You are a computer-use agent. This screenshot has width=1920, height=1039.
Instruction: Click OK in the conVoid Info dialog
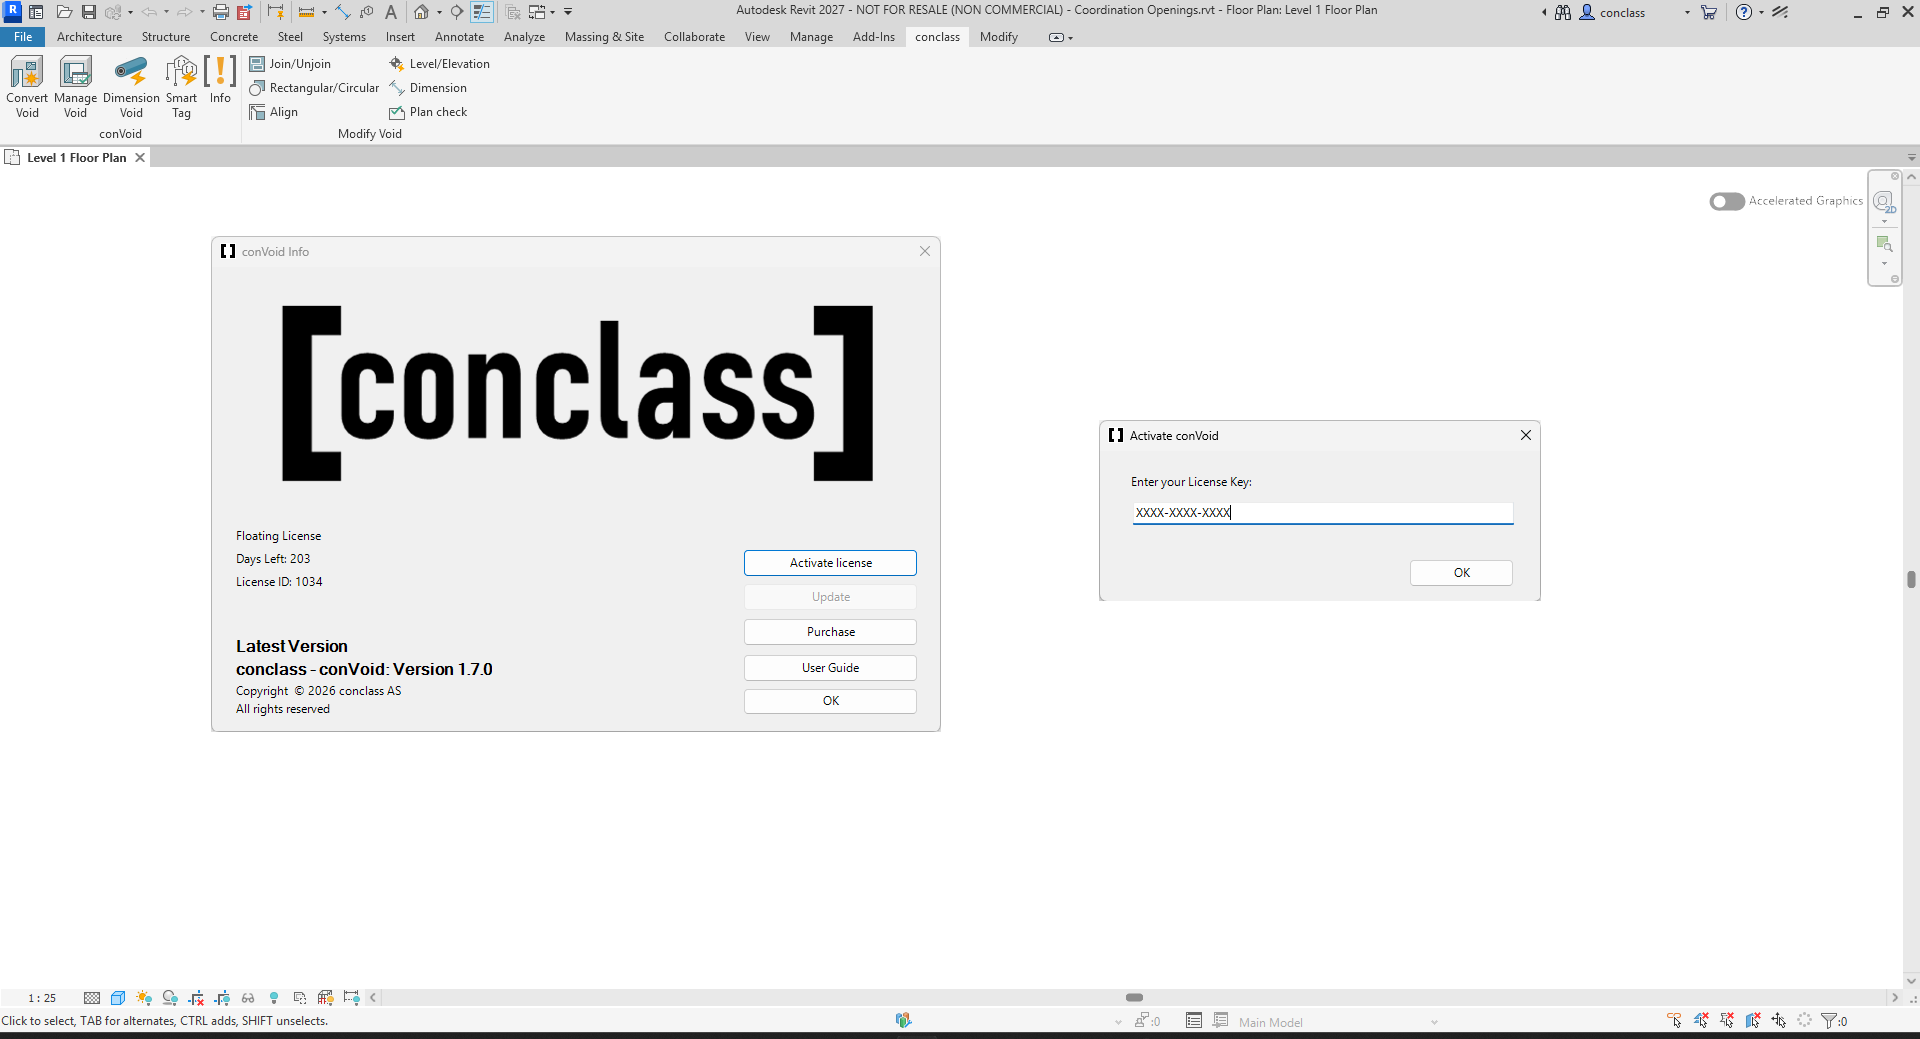pos(830,701)
